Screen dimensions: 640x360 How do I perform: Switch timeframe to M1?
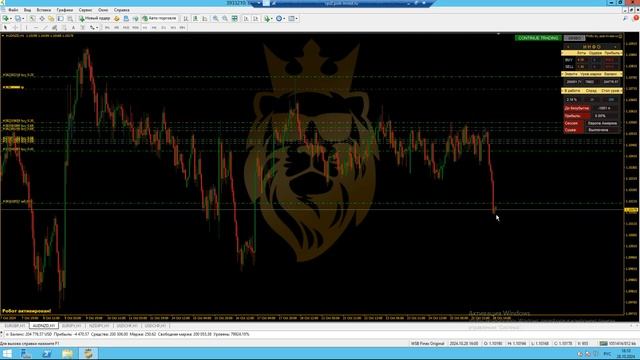click(107, 27)
